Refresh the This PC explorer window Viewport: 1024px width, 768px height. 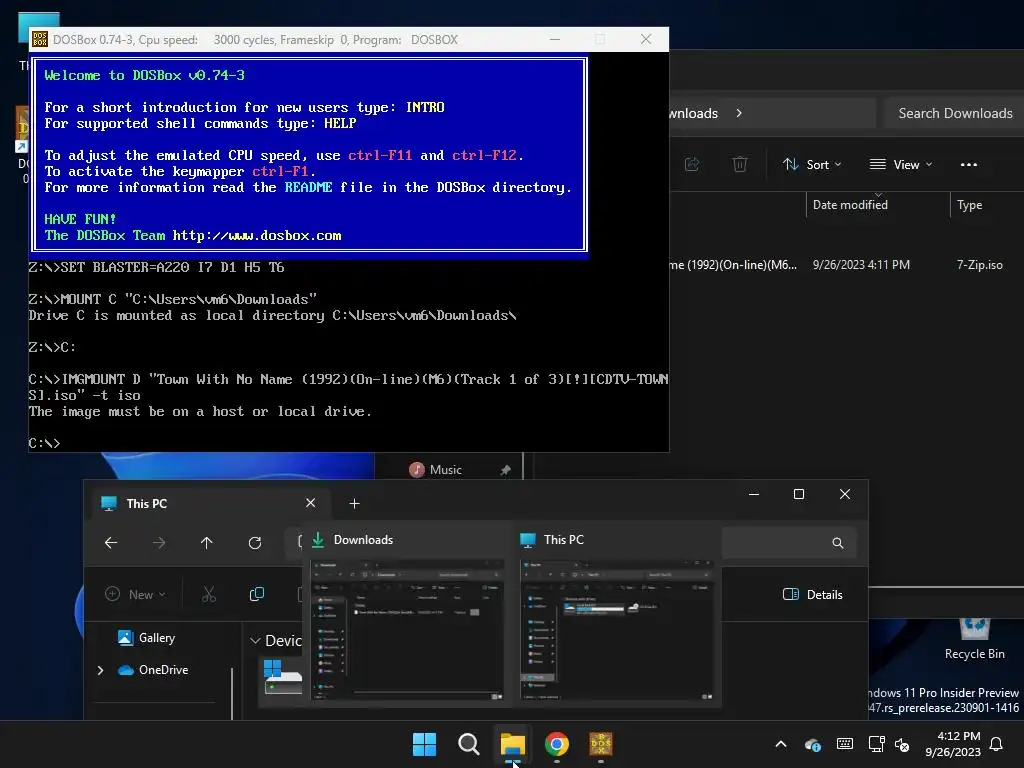pos(255,543)
